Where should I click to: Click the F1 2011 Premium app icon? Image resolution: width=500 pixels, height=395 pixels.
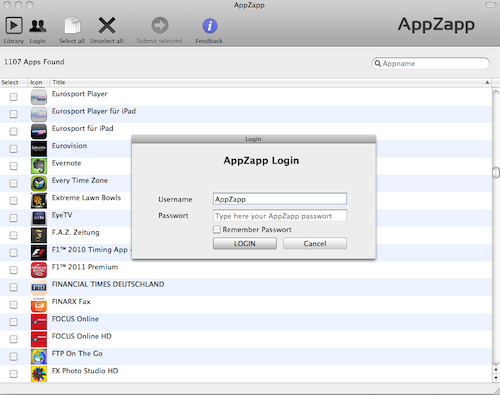(39, 270)
